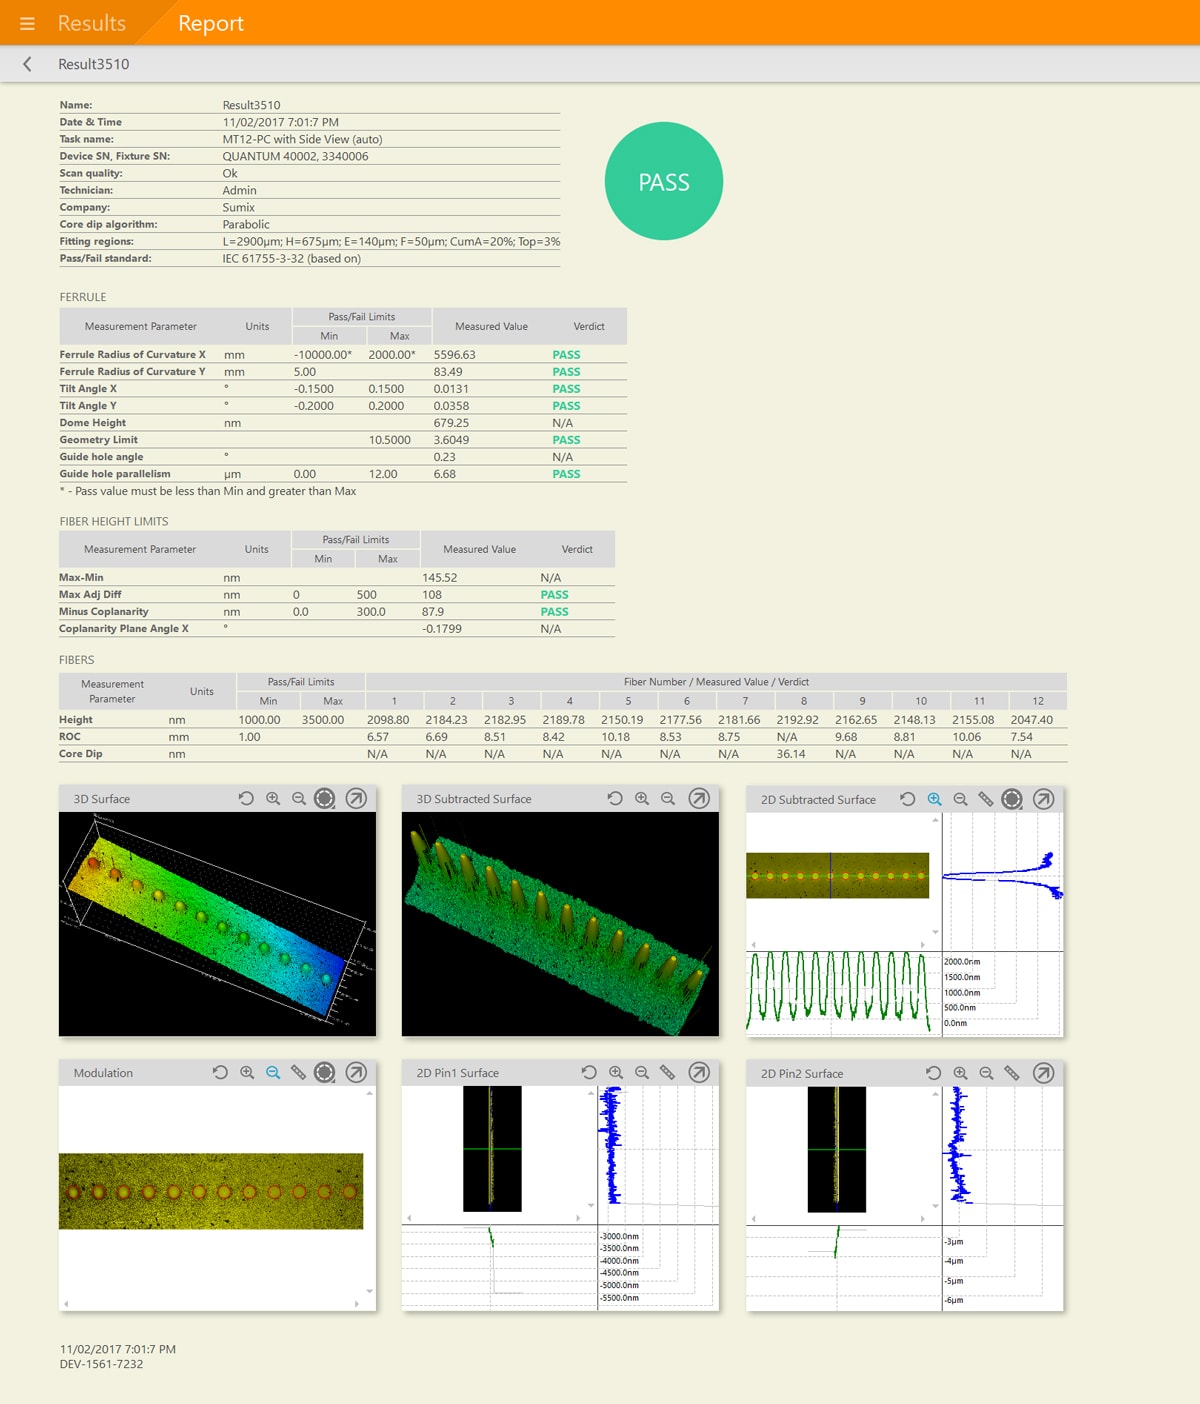Switch to the Results tab
The width and height of the screenshot is (1200, 1404).
[92, 23]
